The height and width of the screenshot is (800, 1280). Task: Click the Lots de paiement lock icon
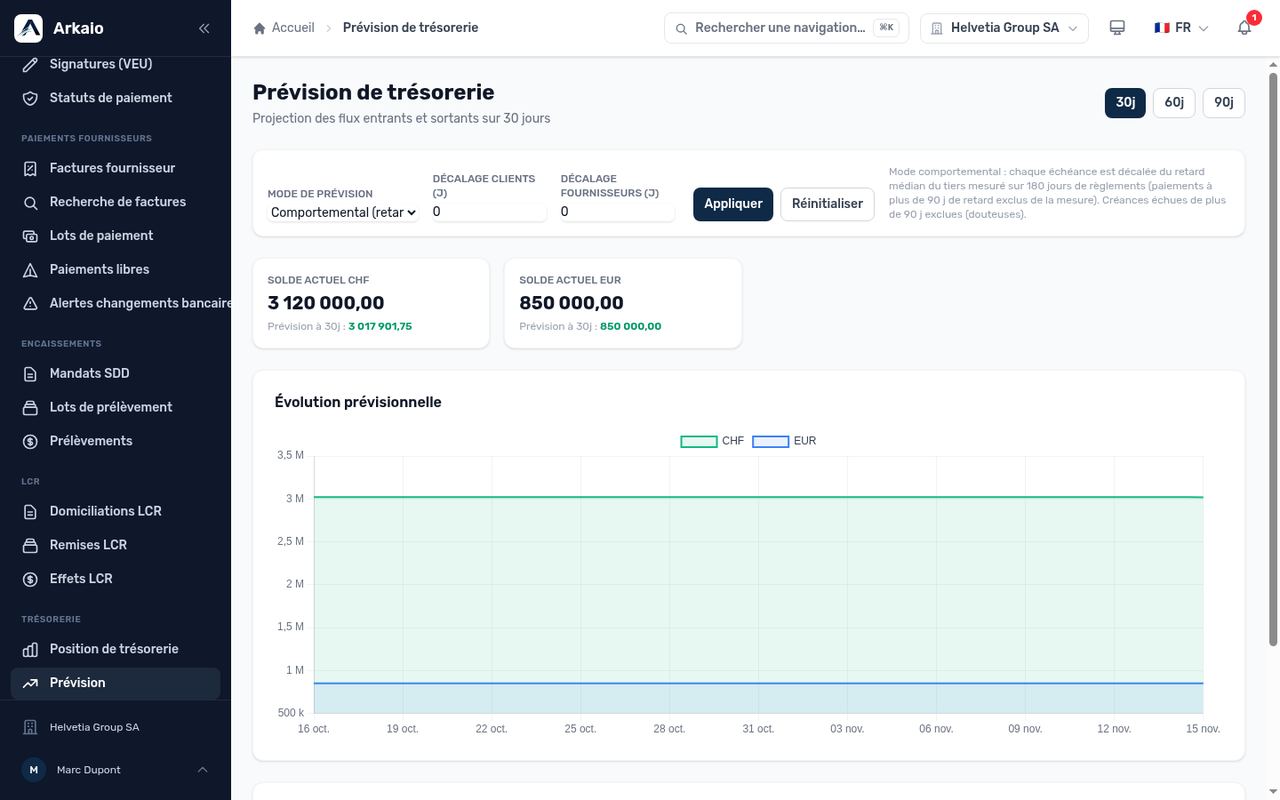coord(31,236)
